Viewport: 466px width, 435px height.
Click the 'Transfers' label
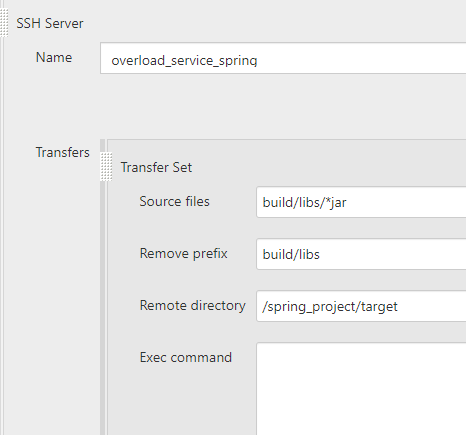tap(62, 152)
